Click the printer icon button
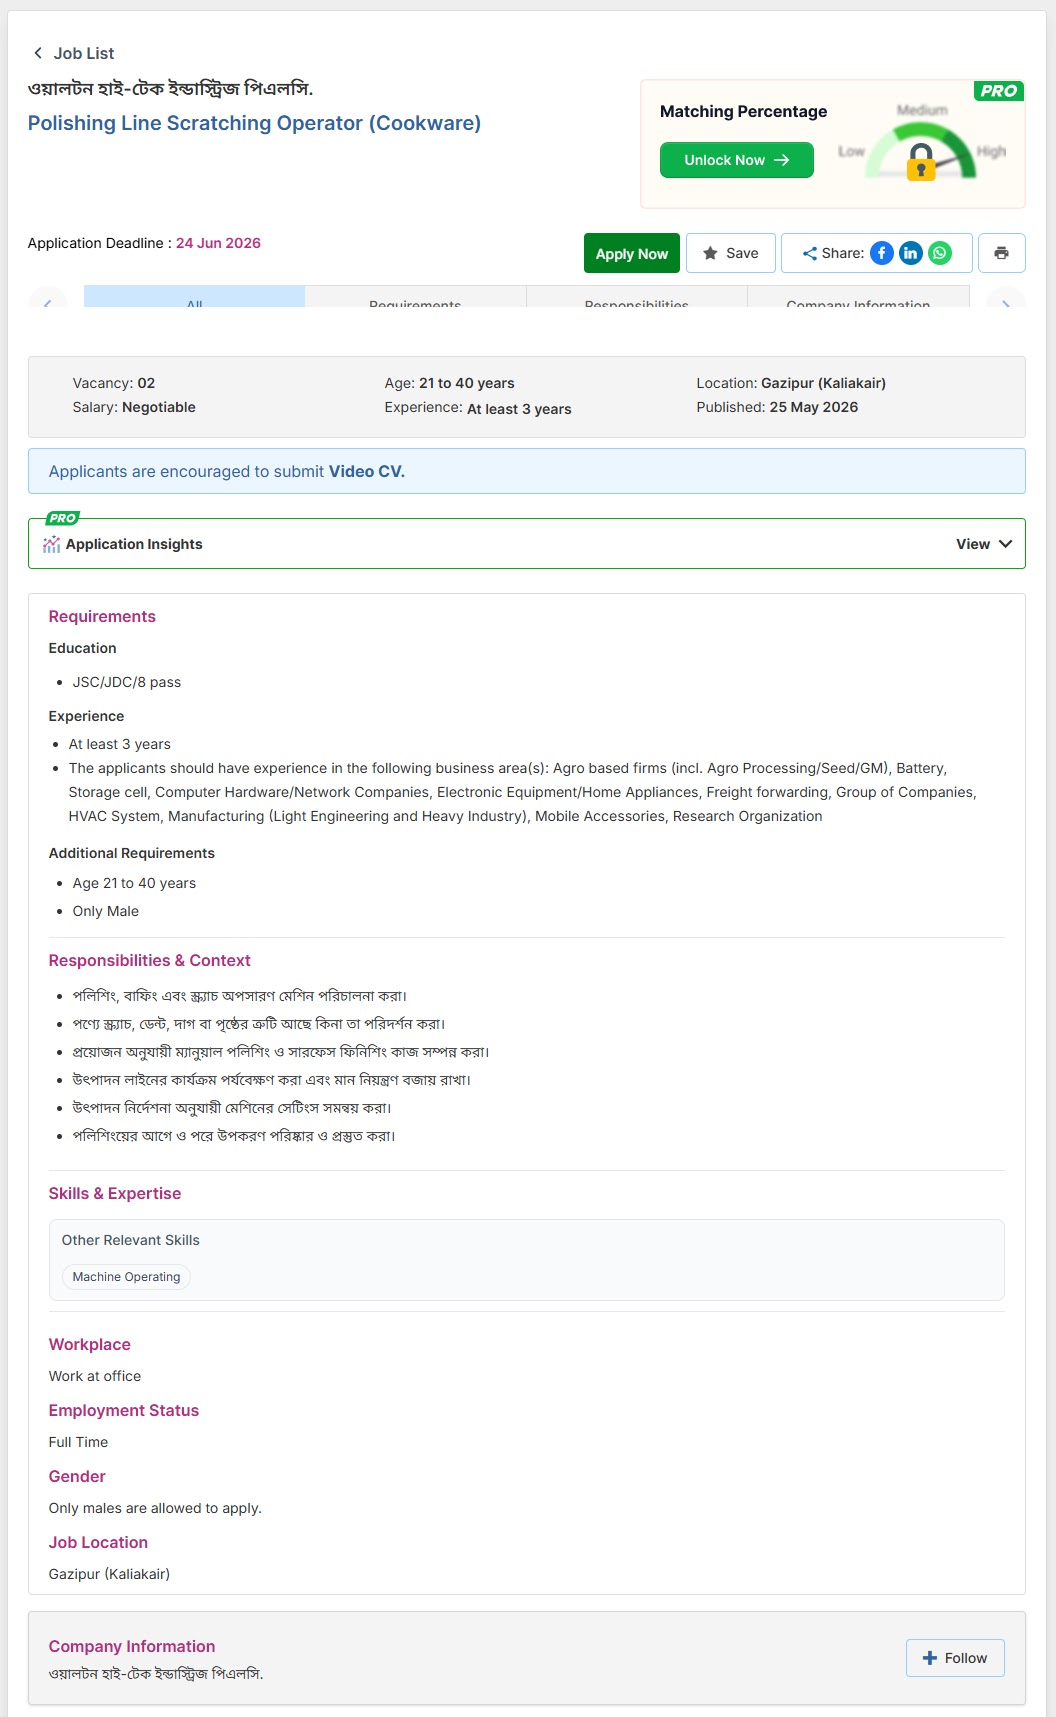 (1001, 253)
